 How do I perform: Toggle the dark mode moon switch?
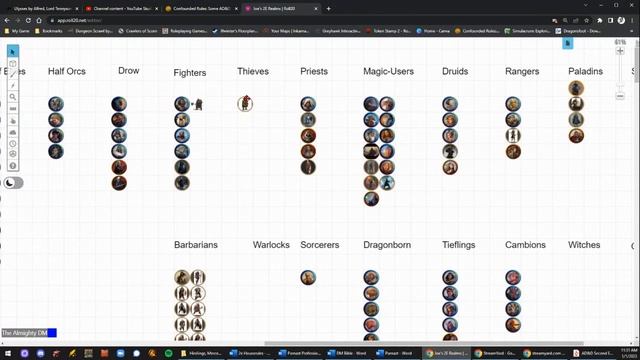coord(13,183)
